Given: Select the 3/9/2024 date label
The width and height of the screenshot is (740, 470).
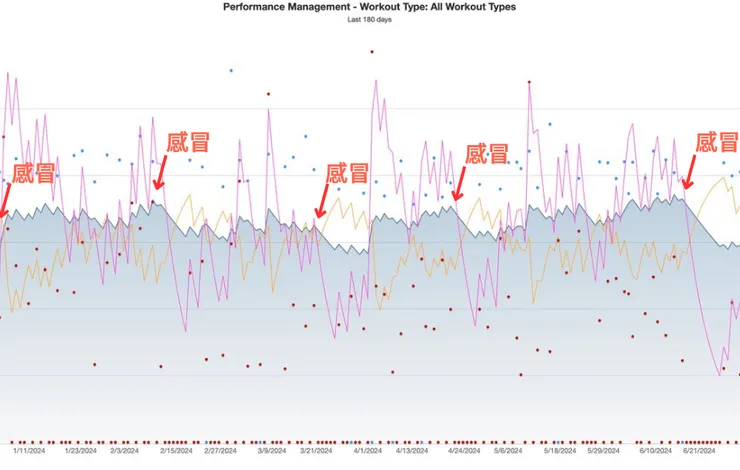Looking at the screenshot, I should 272,451.
